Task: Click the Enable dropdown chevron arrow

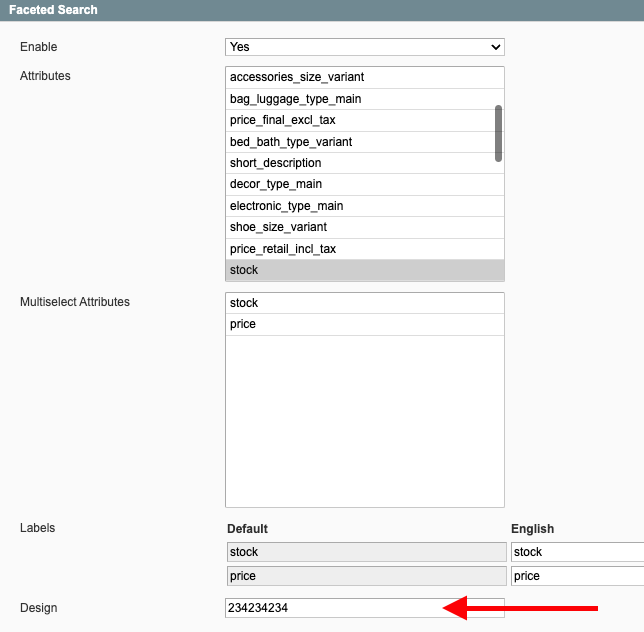Action: click(496, 47)
